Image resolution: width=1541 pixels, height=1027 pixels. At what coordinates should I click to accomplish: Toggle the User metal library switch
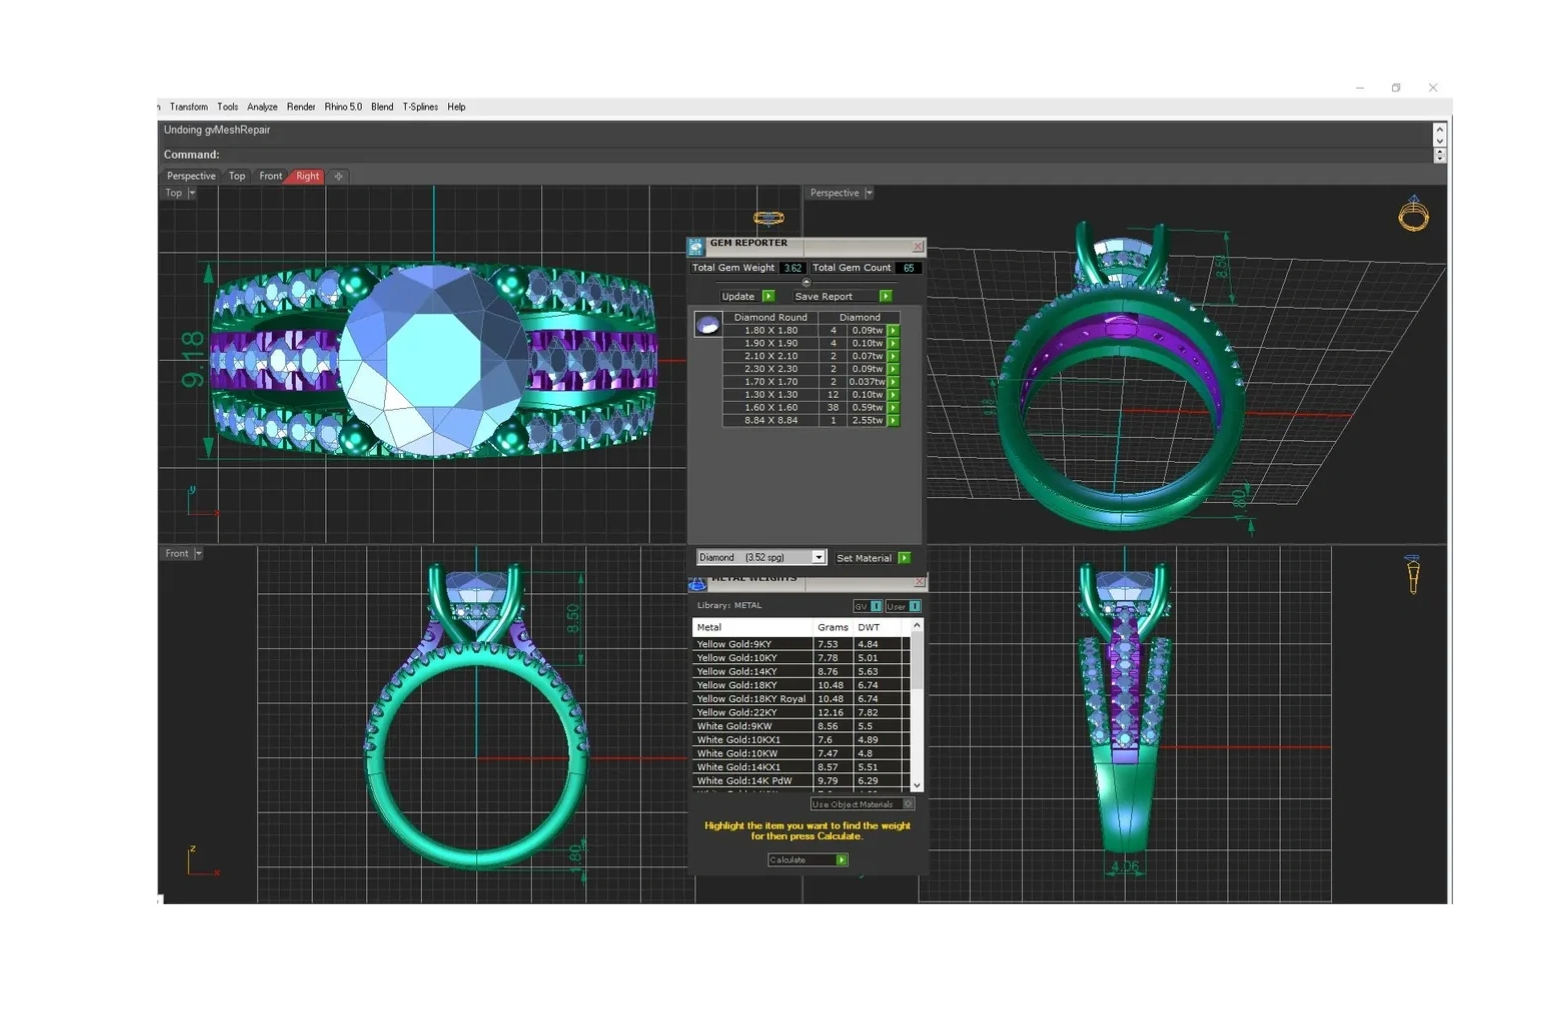coord(914,606)
